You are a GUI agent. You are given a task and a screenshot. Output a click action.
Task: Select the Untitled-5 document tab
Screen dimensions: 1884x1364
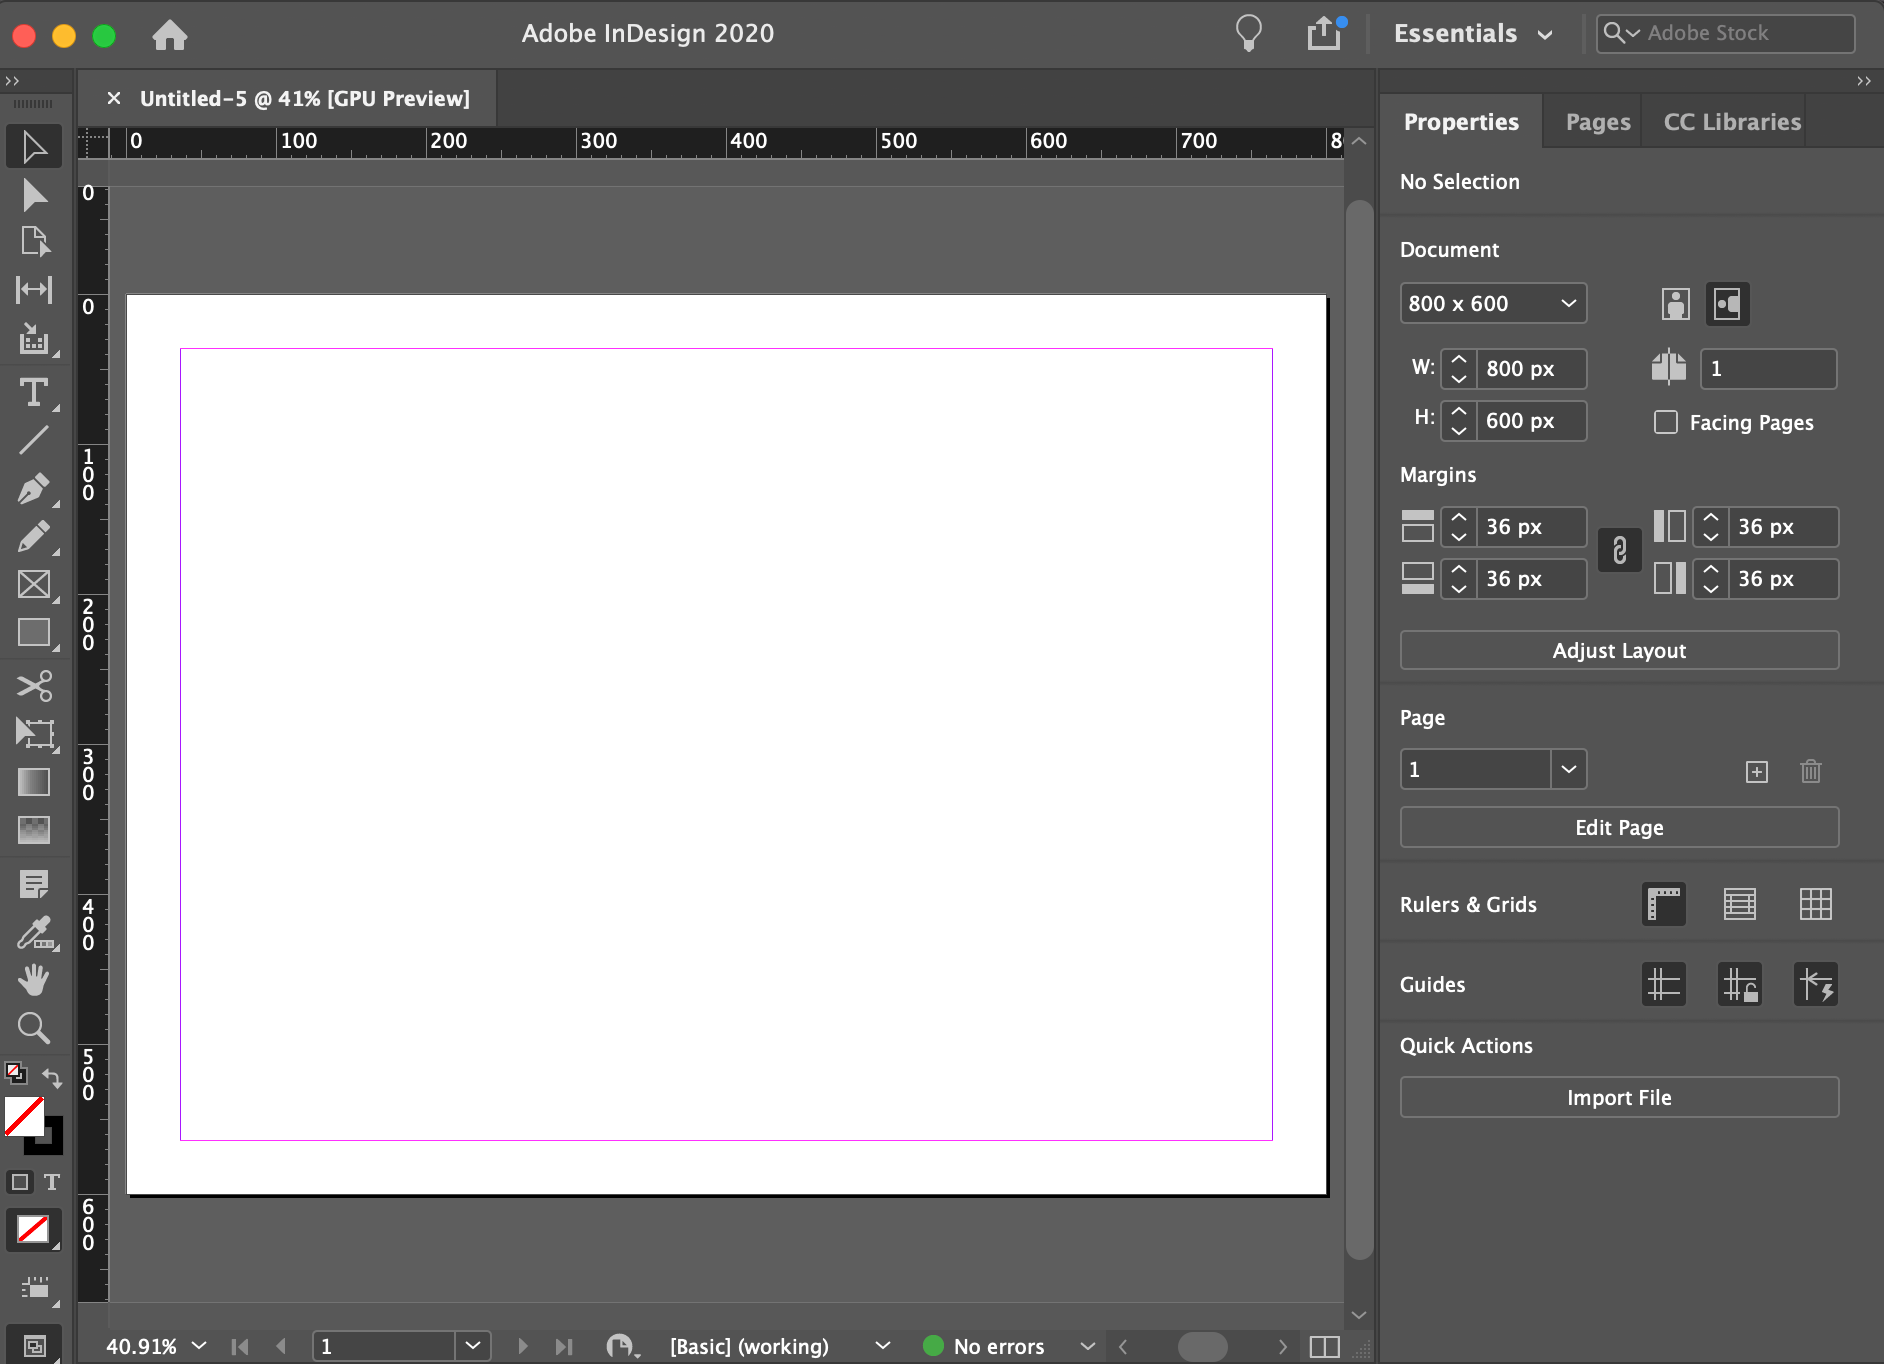click(304, 98)
